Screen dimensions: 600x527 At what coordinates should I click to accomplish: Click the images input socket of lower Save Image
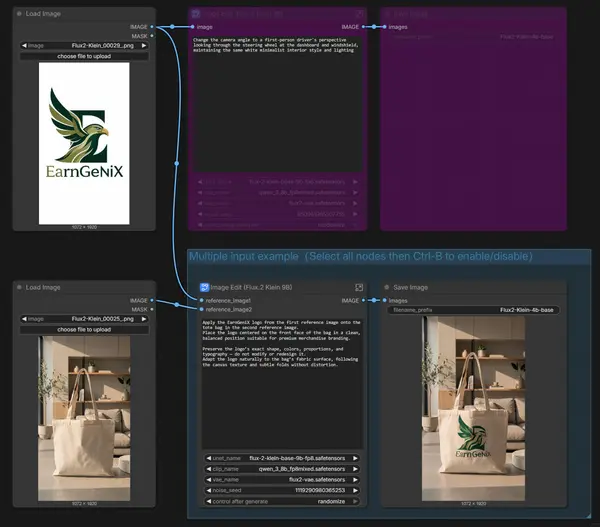click(385, 300)
